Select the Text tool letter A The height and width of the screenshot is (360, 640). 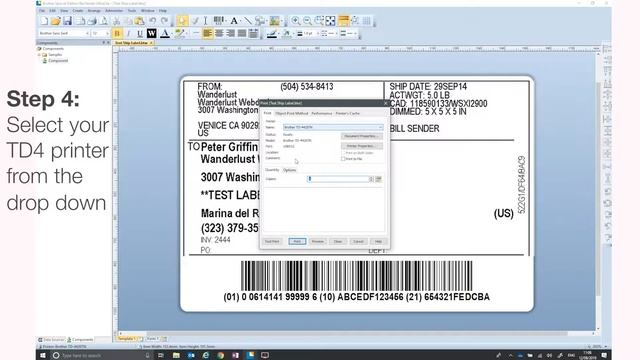pos(234,21)
